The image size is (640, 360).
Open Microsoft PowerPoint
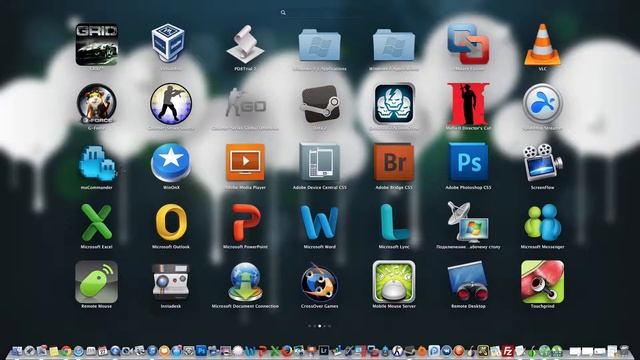[246, 222]
